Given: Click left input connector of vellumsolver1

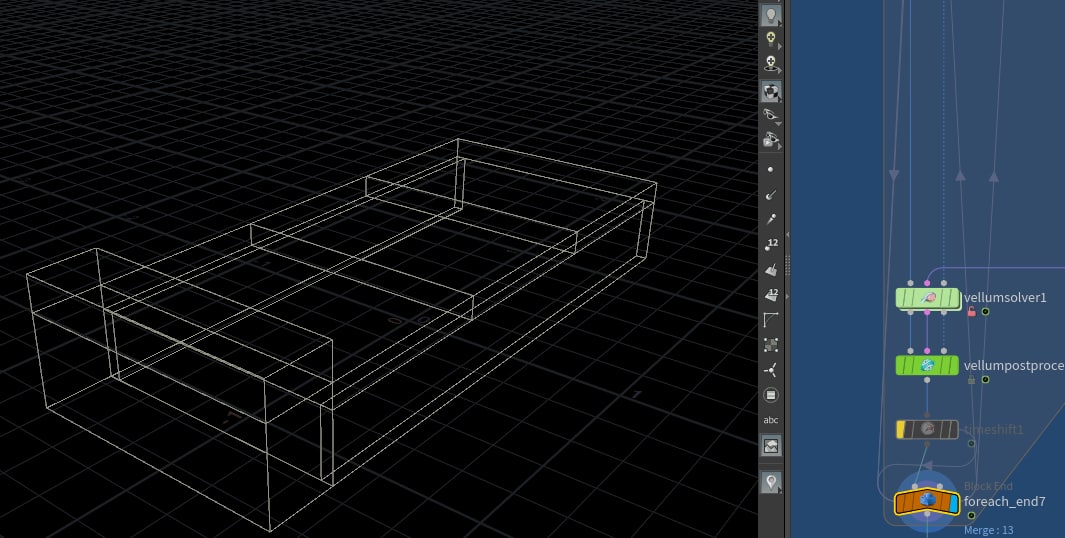Looking at the screenshot, I should [911, 283].
